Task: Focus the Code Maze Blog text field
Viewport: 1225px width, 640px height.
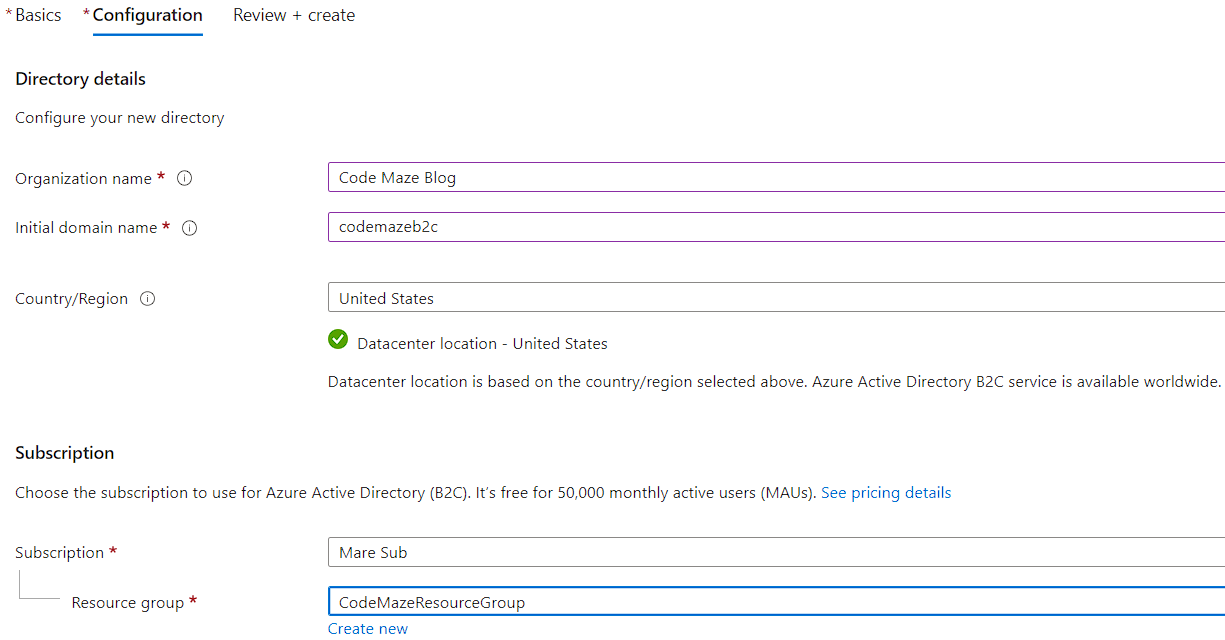Action: (x=775, y=178)
